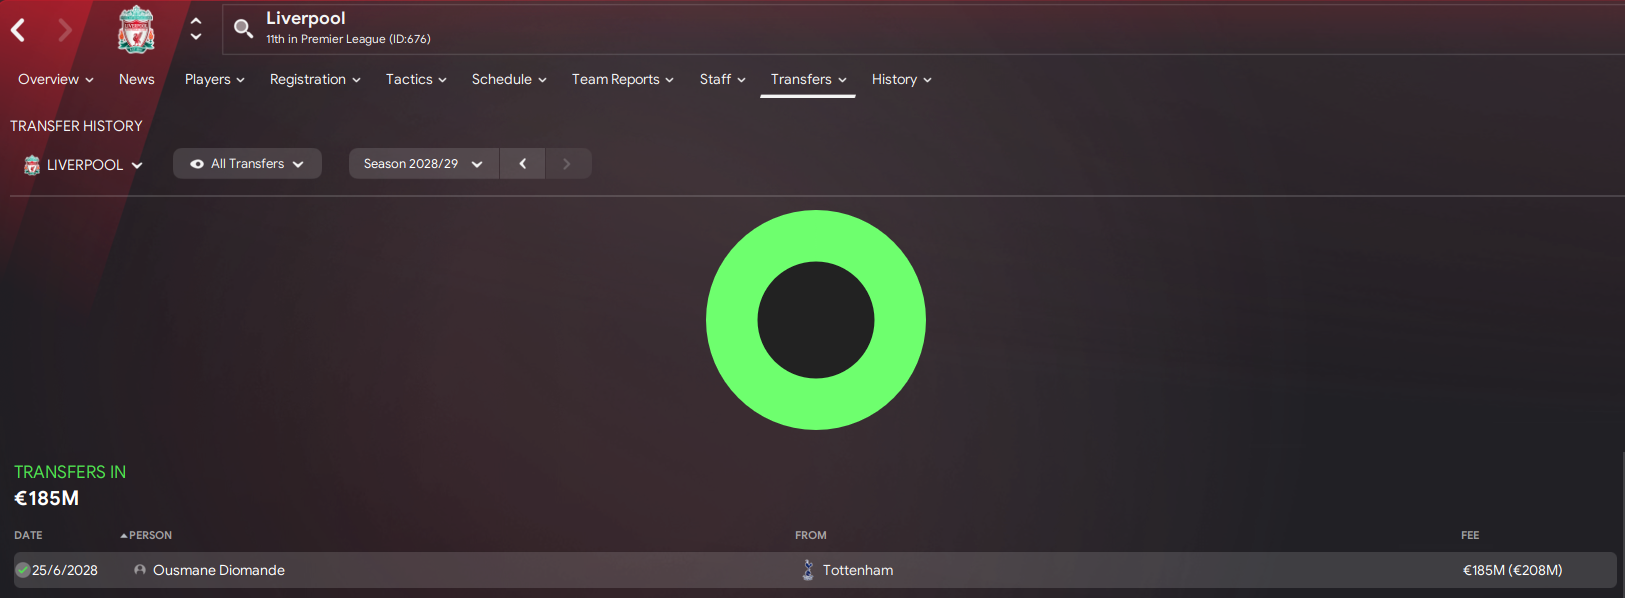
Task: Select the next club with down chevron
Action: point(196,37)
